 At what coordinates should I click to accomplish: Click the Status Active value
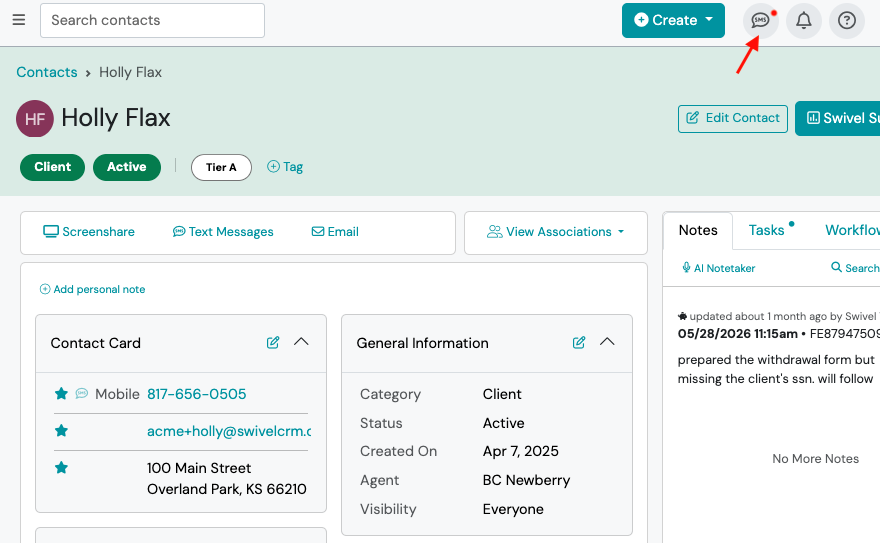(x=503, y=423)
